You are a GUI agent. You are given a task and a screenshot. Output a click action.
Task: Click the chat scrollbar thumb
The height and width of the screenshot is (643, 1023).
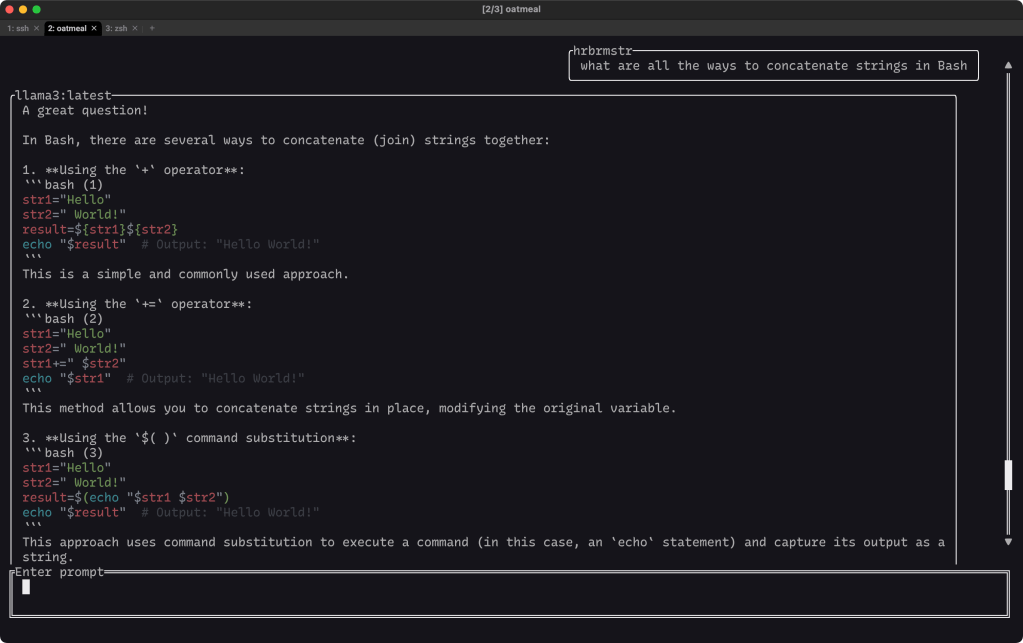coord(1008,475)
